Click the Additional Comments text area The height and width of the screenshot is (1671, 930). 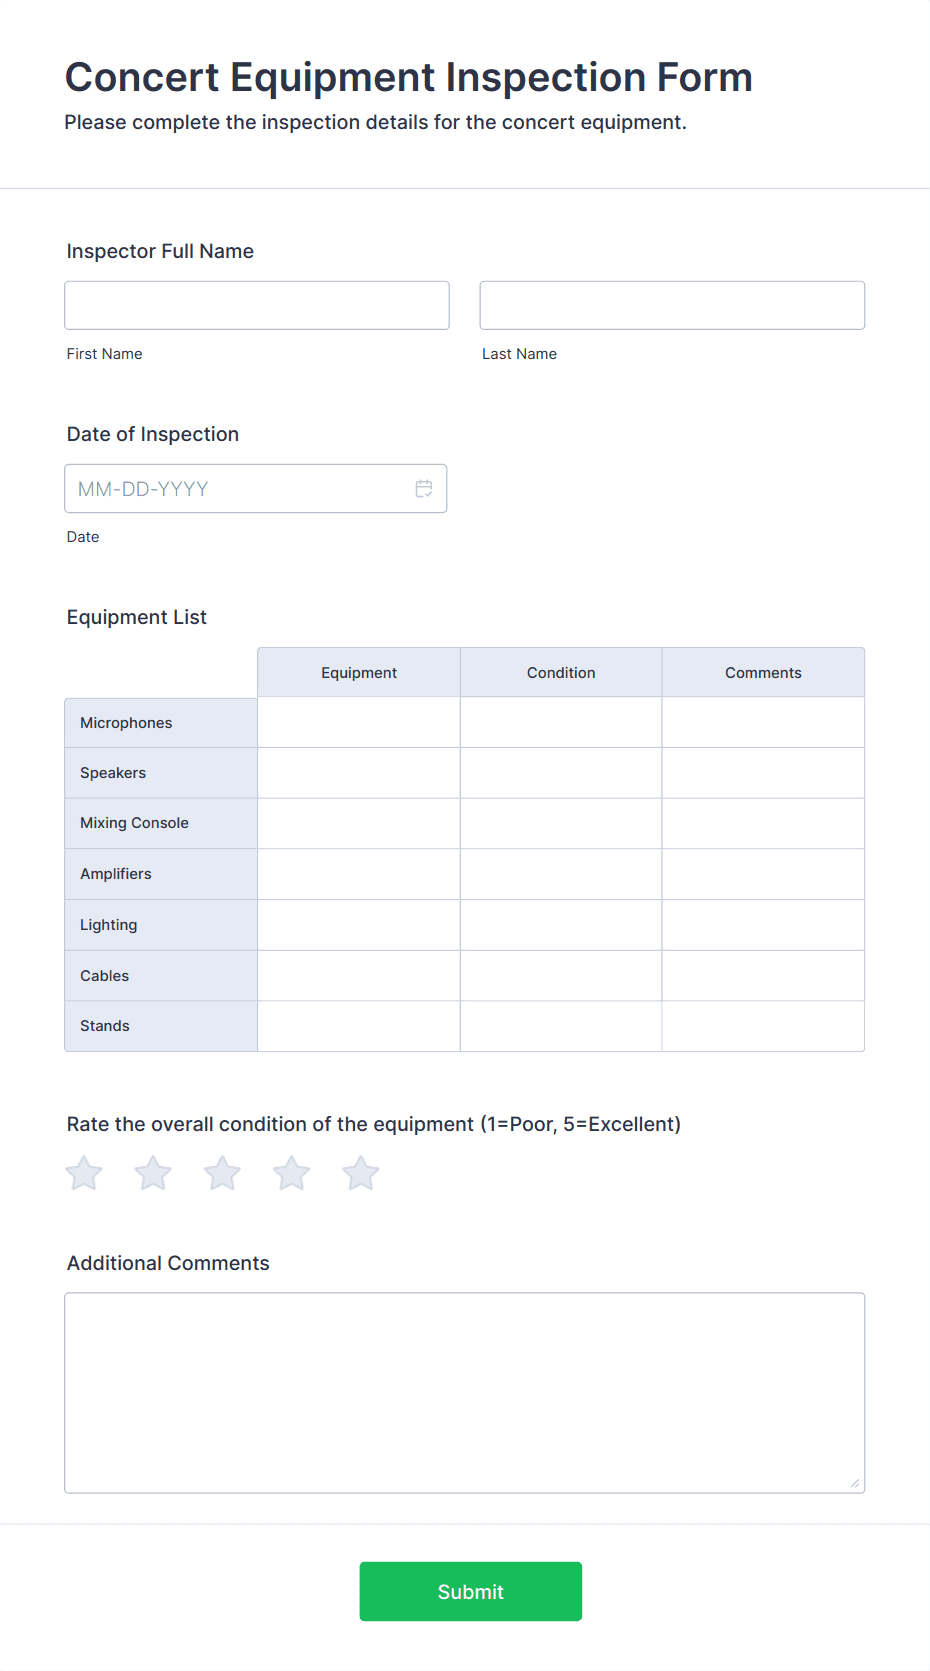point(465,1393)
